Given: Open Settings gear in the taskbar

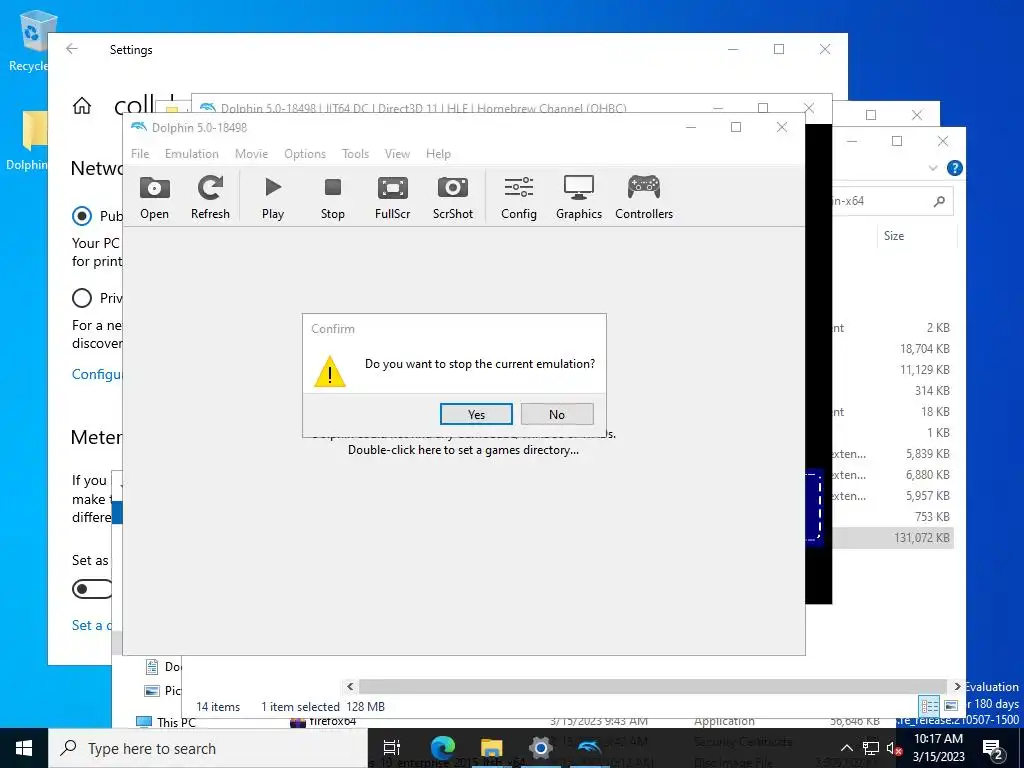Looking at the screenshot, I should coord(541,748).
